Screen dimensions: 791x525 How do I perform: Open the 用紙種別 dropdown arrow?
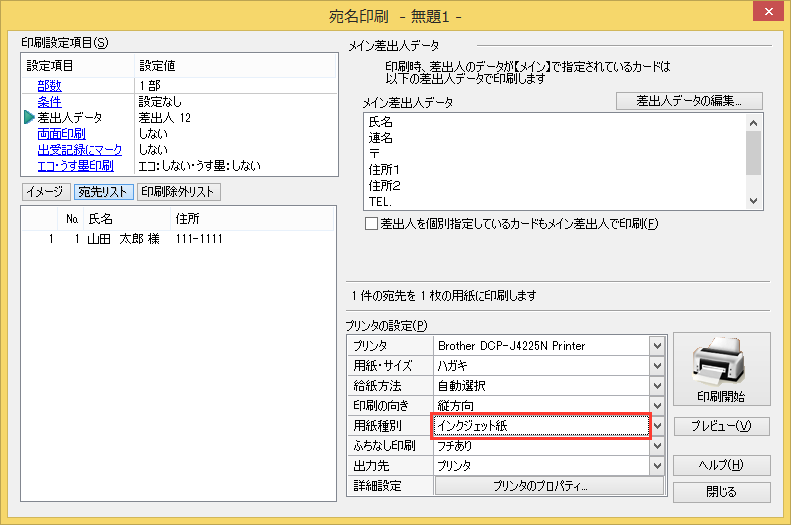pyautogui.click(x=657, y=426)
